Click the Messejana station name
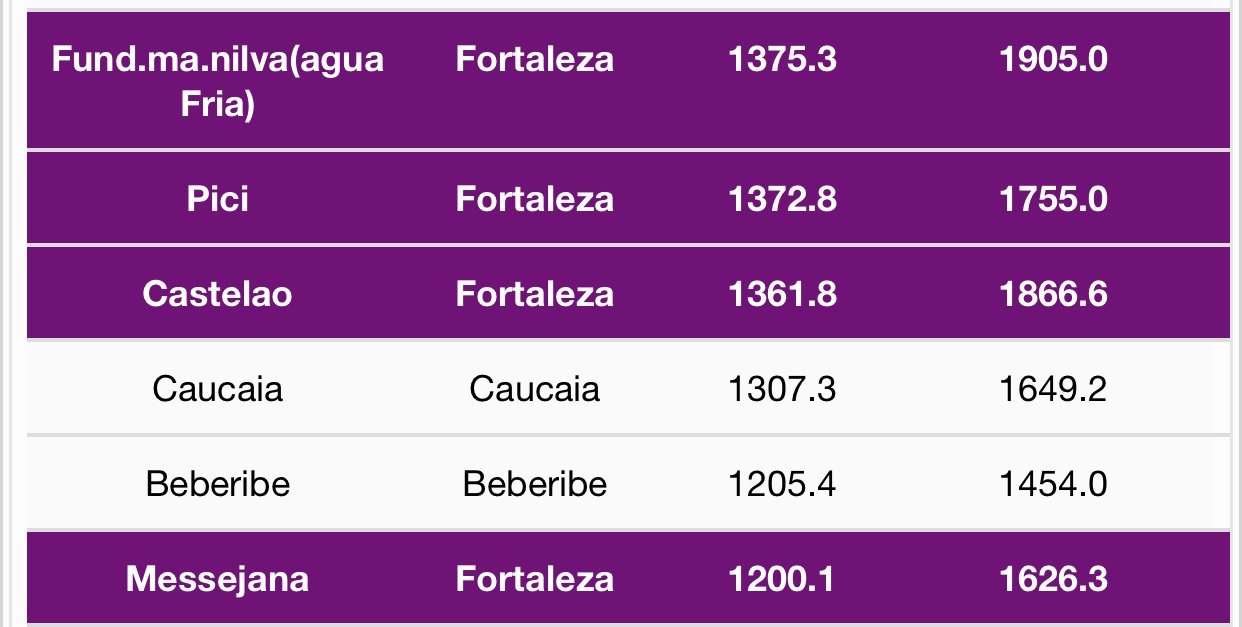 click(x=217, y=579)
